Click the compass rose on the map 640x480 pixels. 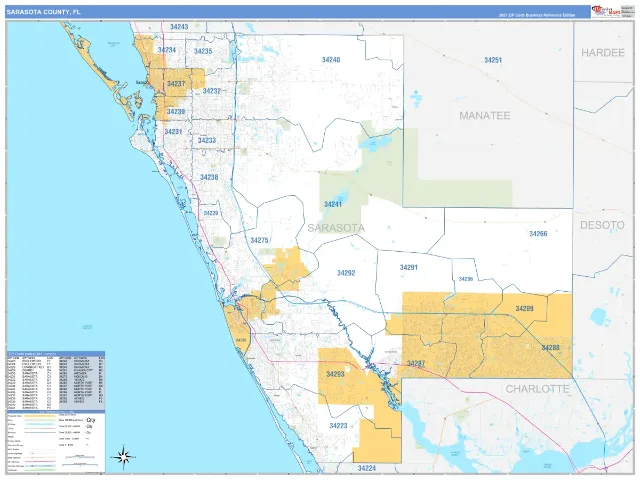coord(124,456)
